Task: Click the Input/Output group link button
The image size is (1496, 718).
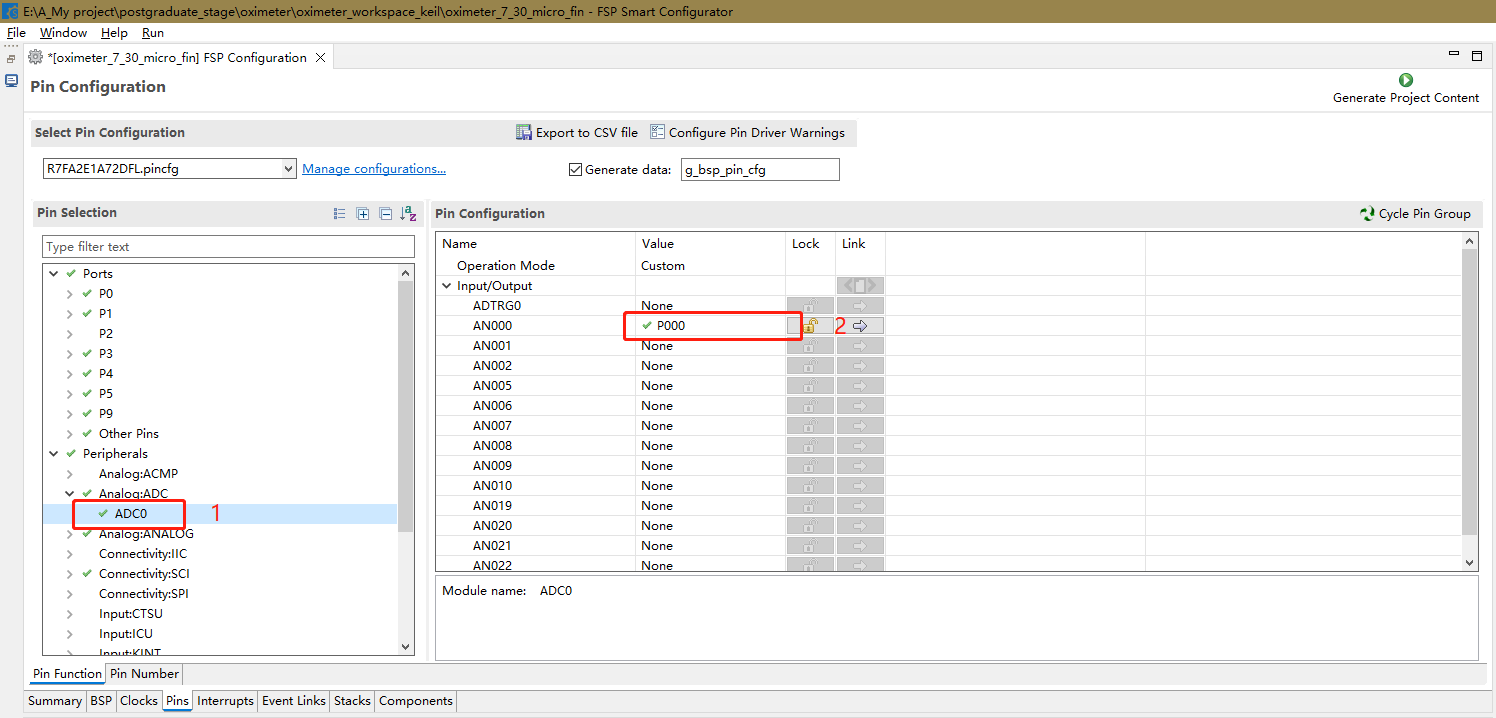Action: tap(860, 285)
